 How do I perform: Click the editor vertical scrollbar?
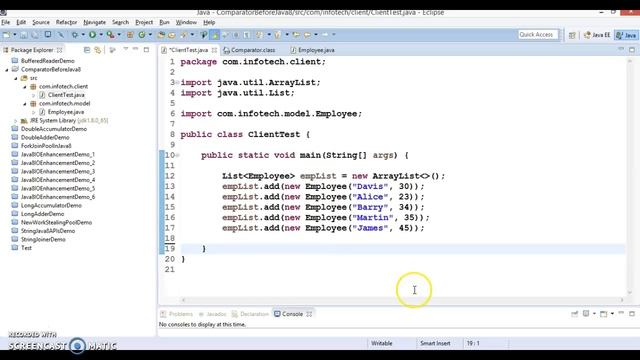[x=630, y=176]
